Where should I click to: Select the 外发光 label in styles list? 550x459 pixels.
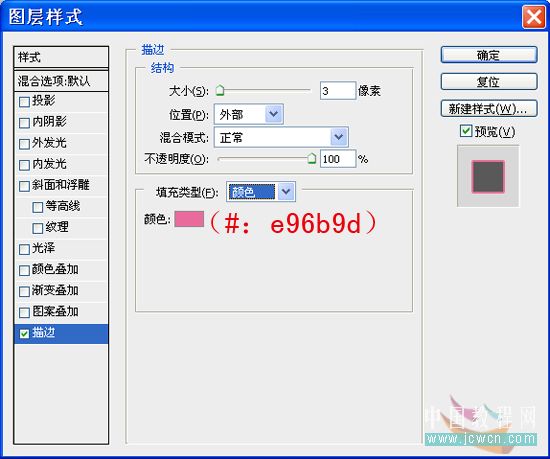(49, 143)
